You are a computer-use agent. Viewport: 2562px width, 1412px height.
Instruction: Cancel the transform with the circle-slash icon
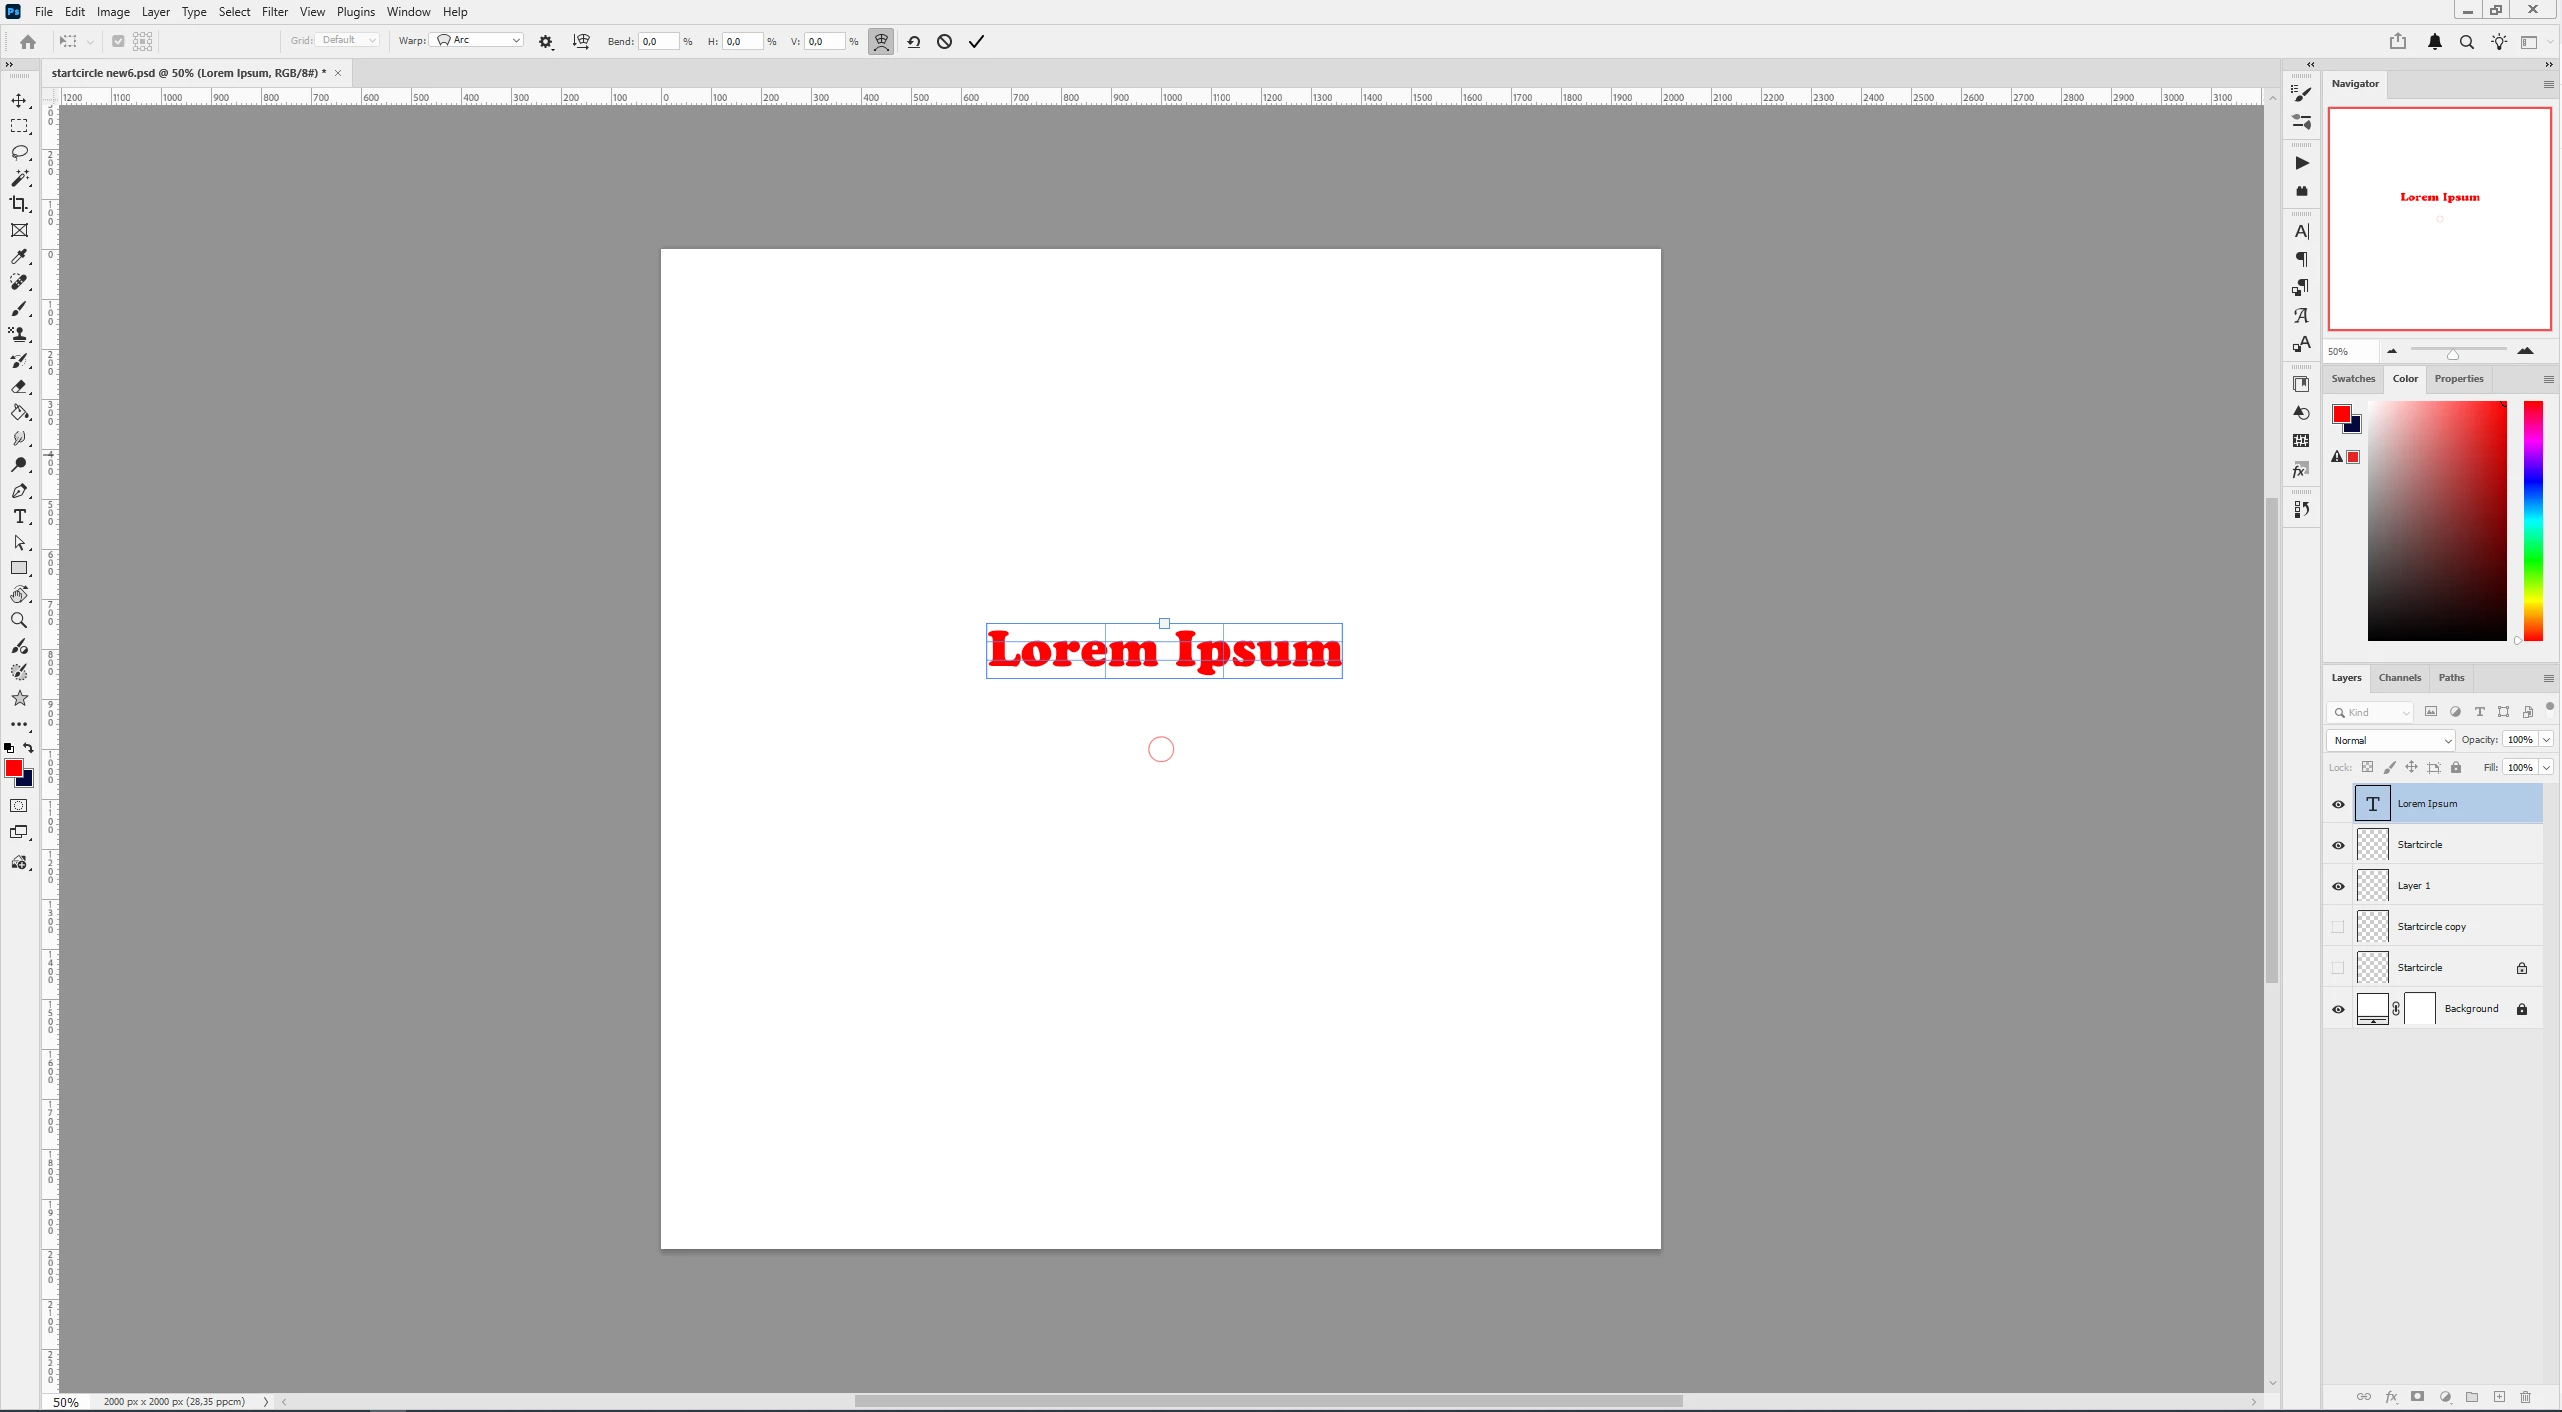(944, 41)
